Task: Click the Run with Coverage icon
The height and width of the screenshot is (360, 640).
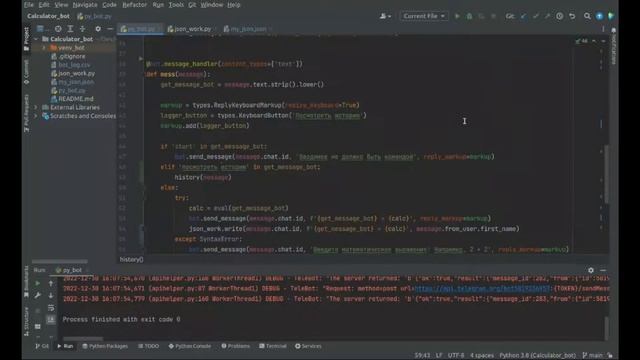Action: [481, 16]
